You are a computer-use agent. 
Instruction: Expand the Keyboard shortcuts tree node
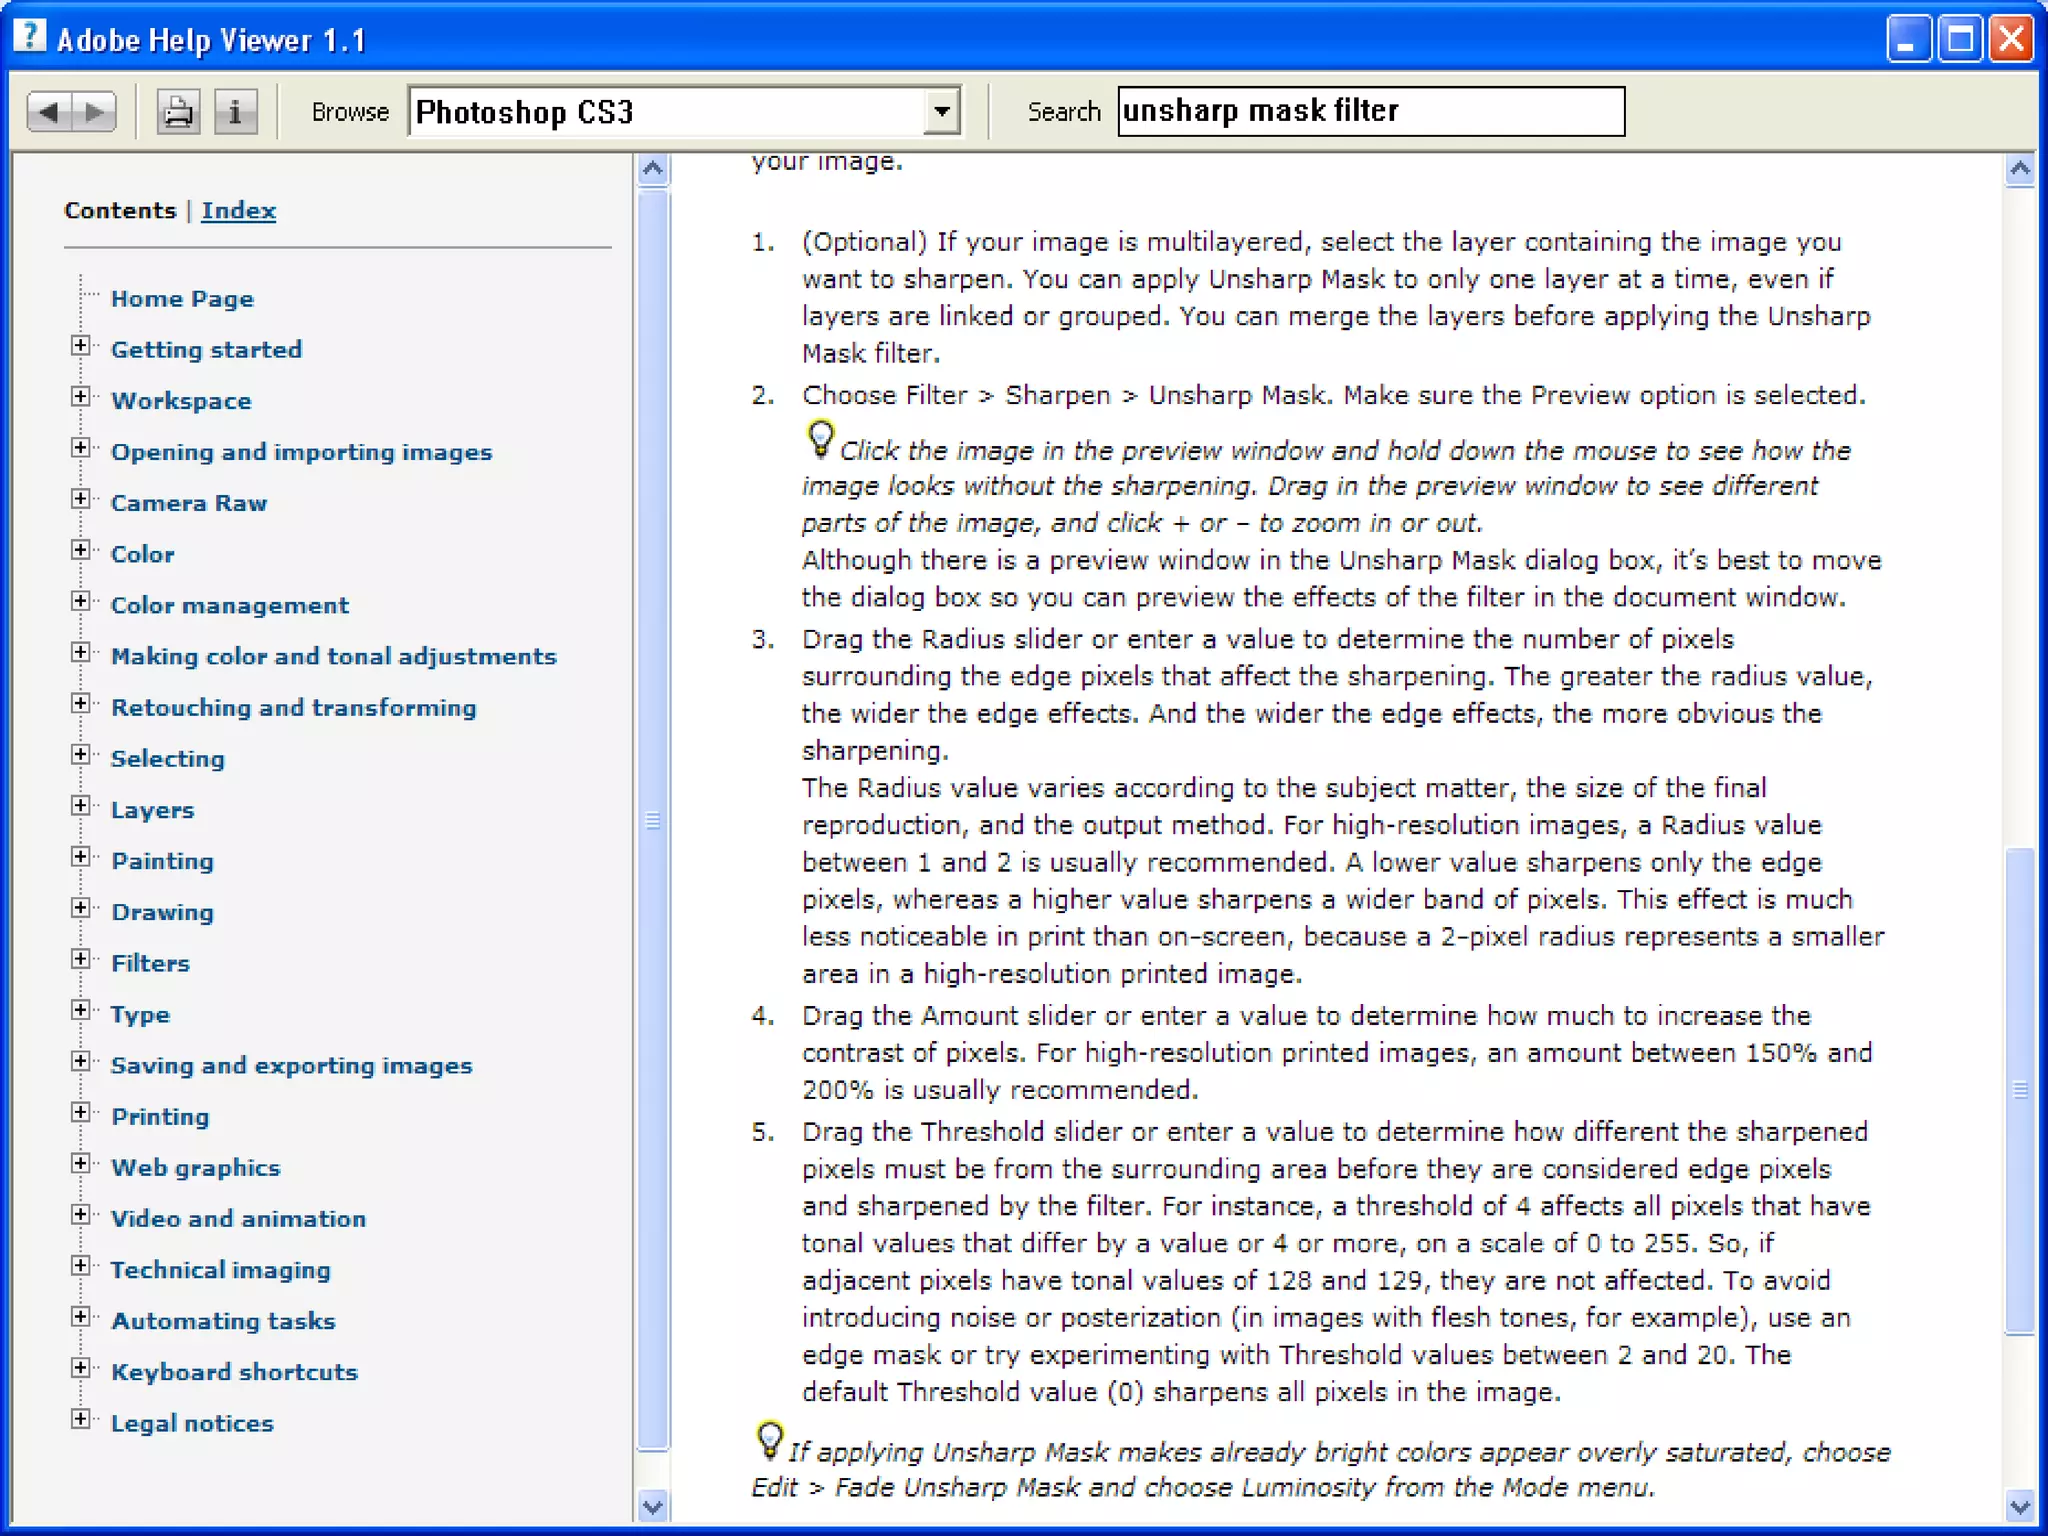point(81,1368)
